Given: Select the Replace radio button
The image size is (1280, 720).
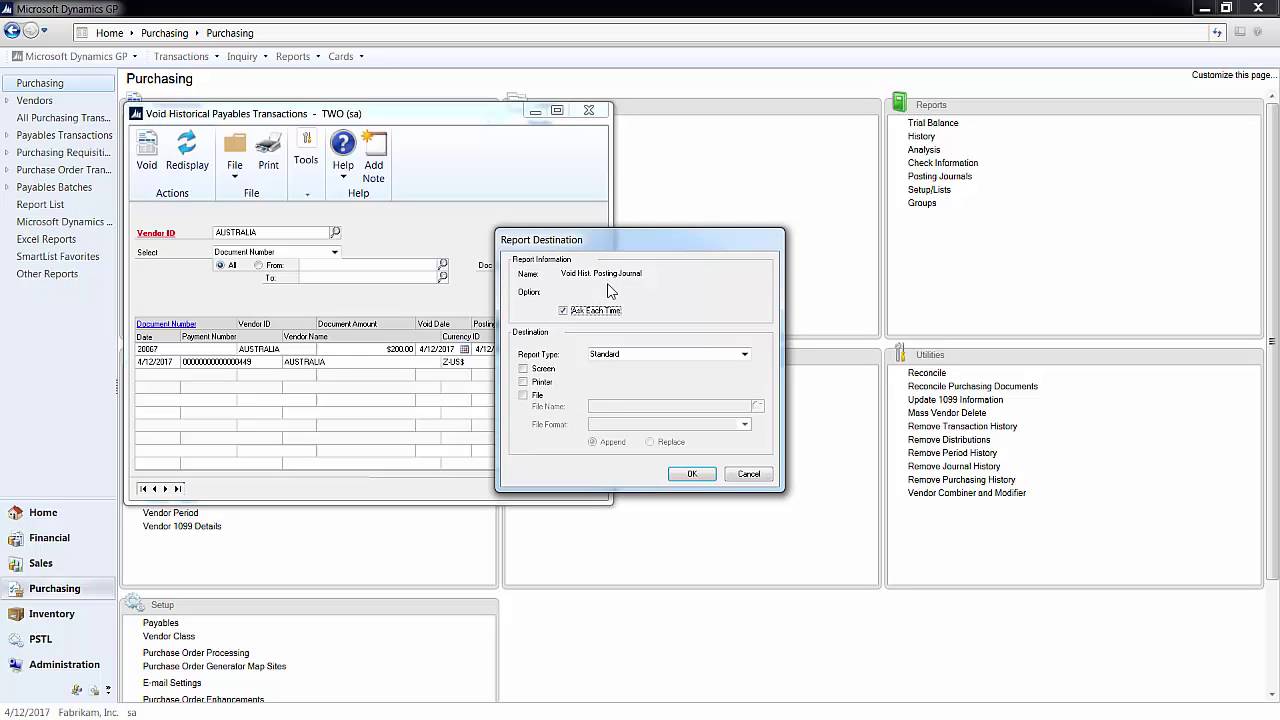Looking at the screenshot, I should (650, 442).
